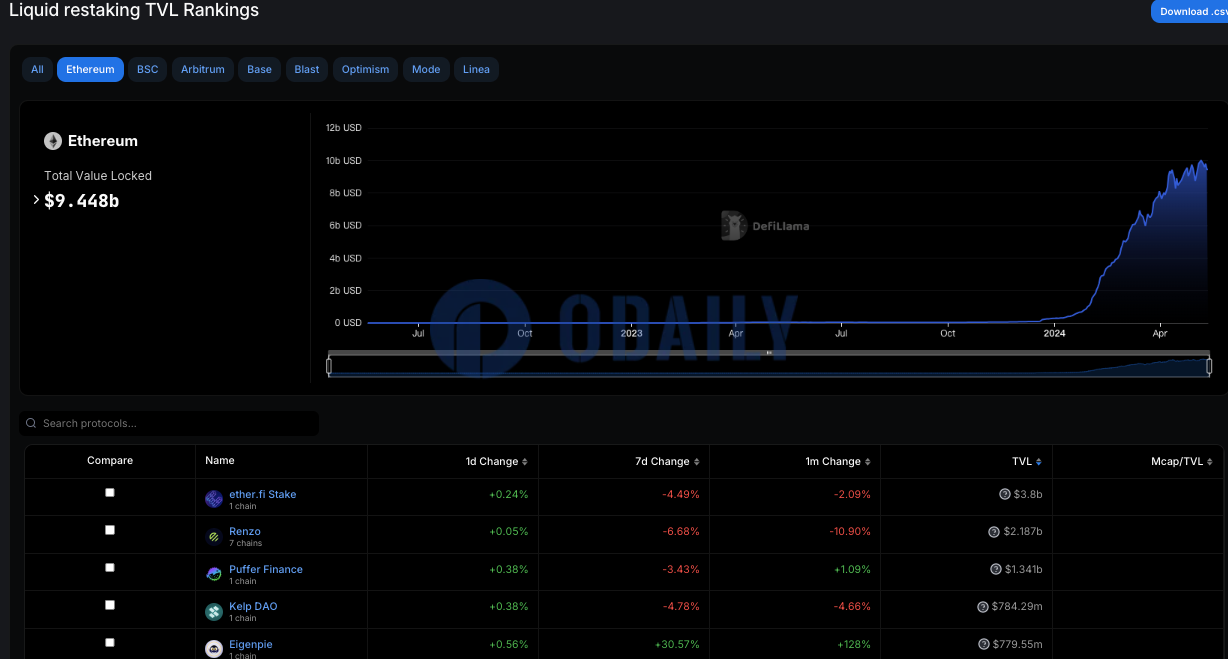
Task: Click the question mark icon beside $1.341b
Action: 995,569
